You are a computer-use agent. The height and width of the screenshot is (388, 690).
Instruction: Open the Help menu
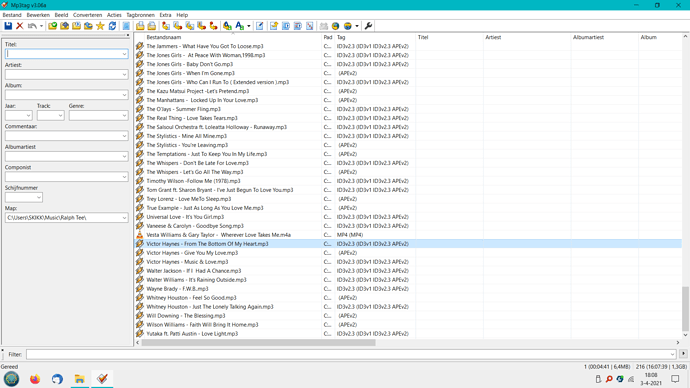[182, 15]
